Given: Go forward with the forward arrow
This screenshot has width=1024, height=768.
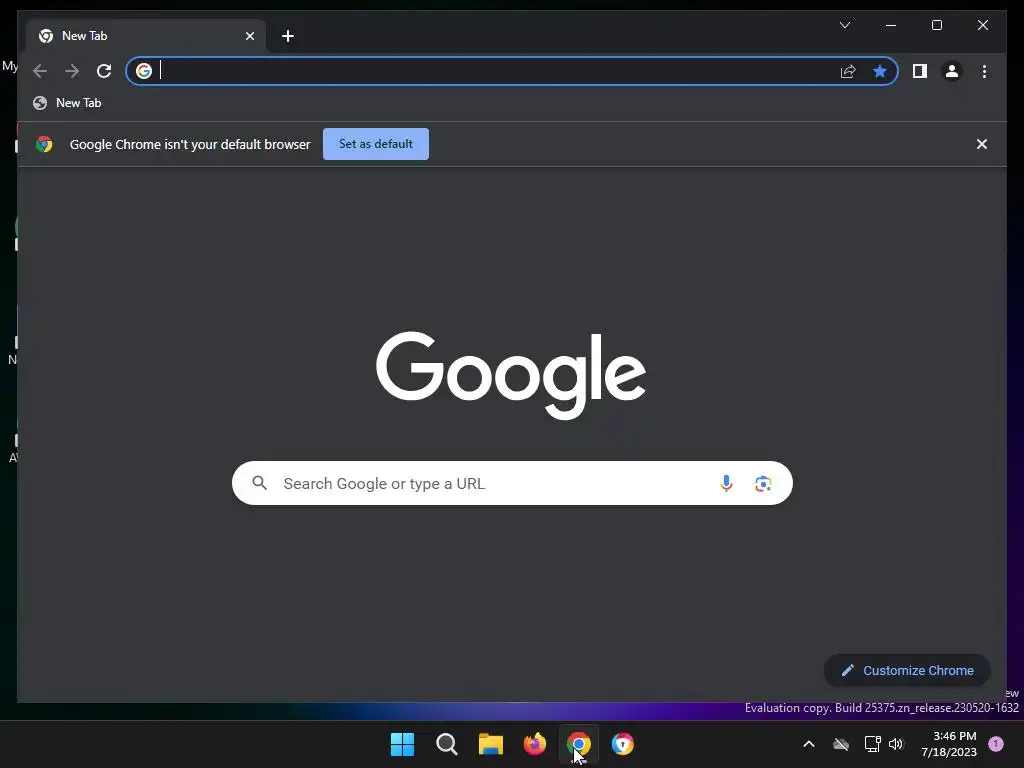Looking at the screenshot, I should (x=72, y=71).
